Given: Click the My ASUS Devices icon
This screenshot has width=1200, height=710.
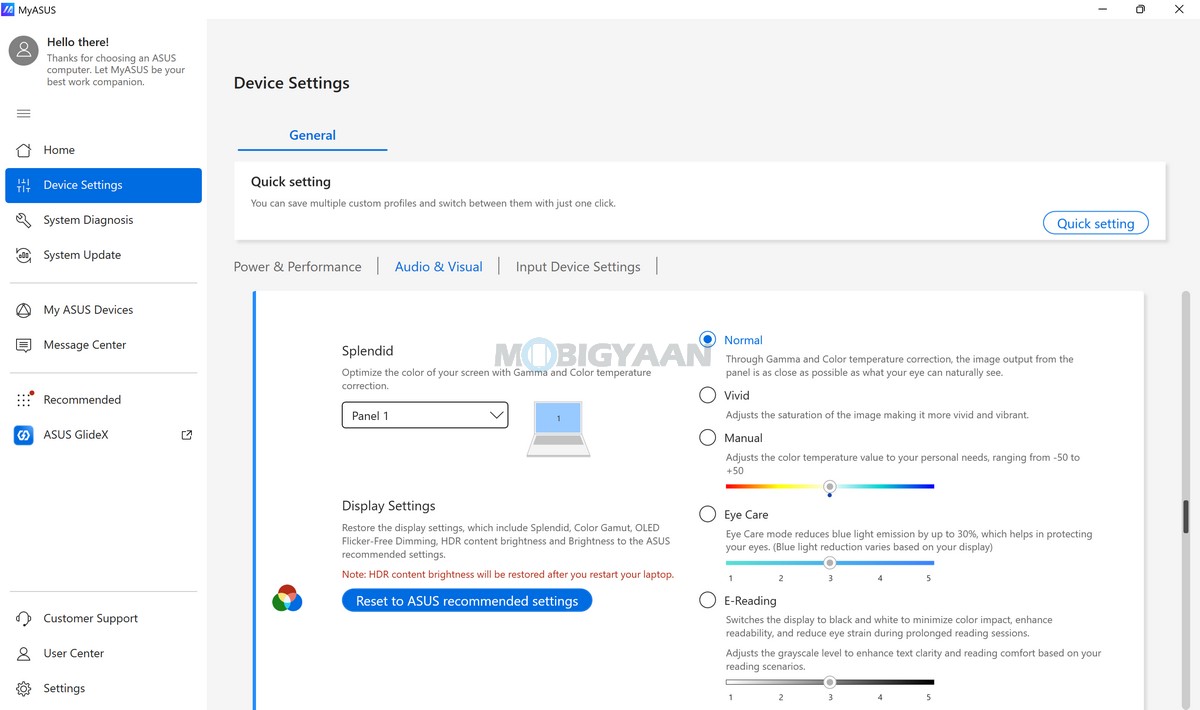Looking at the screenshot, I should click(x=24, y=310).
